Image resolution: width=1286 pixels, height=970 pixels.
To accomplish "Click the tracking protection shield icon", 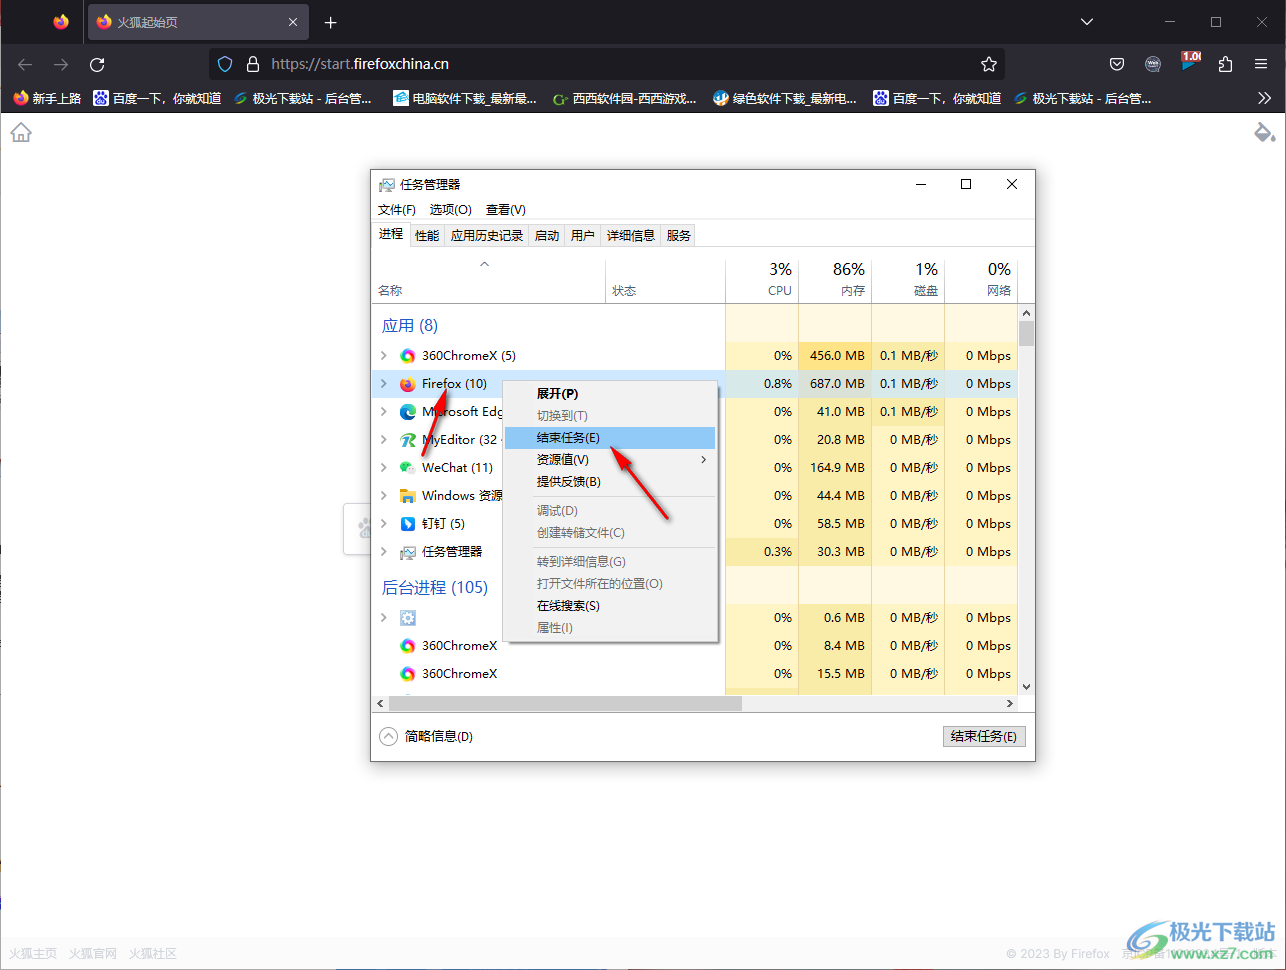I will coord(225,64).
